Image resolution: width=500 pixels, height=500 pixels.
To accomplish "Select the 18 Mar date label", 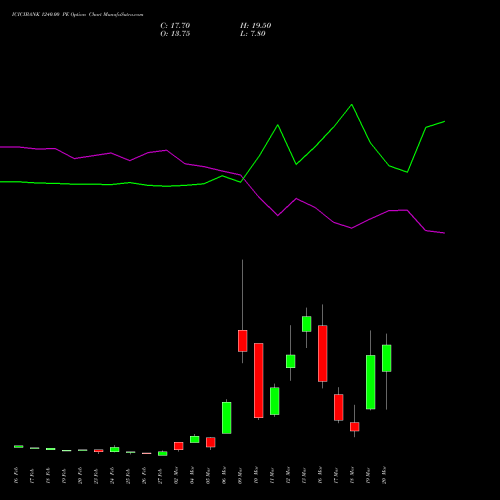I will 352,475.
